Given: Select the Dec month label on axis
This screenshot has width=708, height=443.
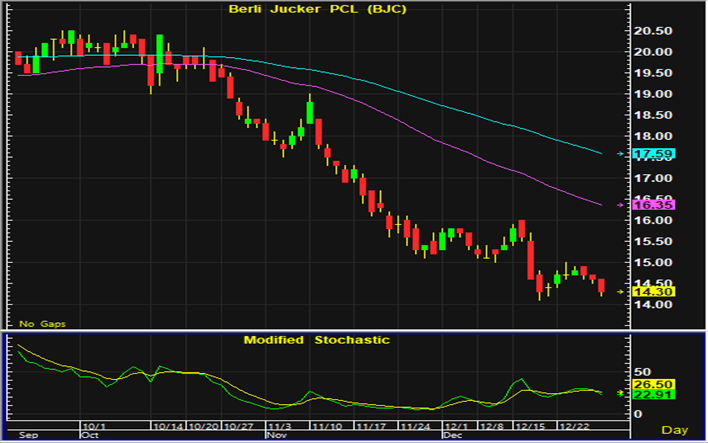Looking at the screenshot, I should 452,435.
